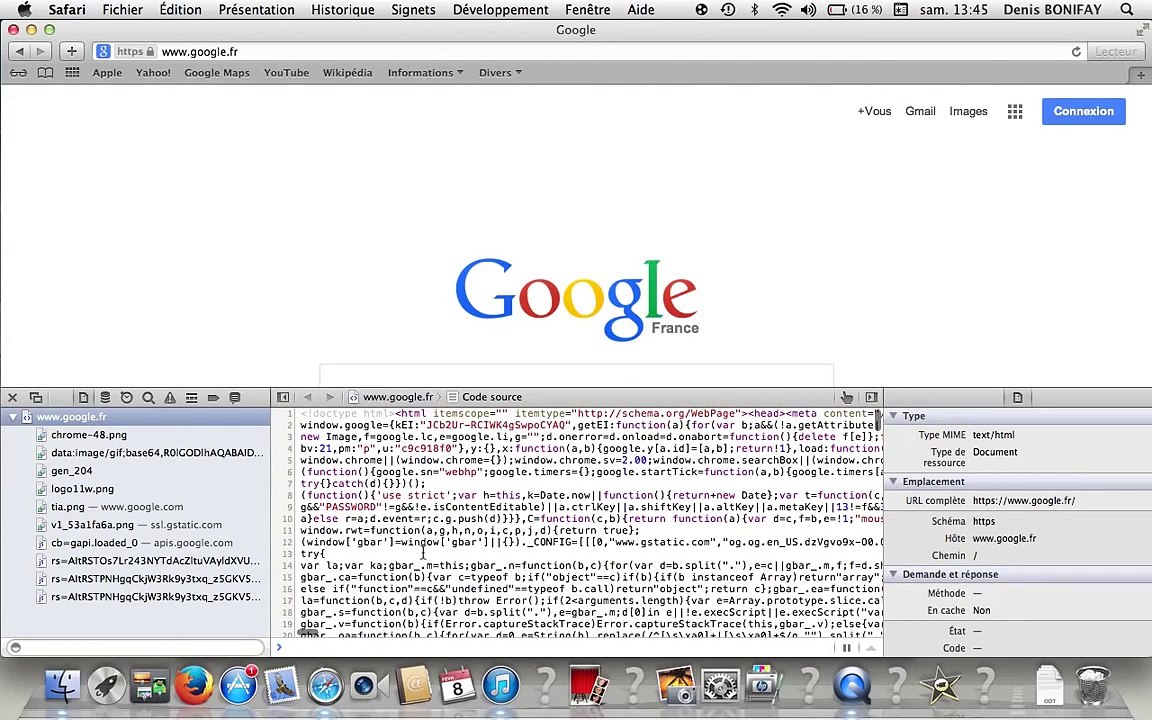Open Gmail link on Google page
1152x720 pixels.
[920, 111]
